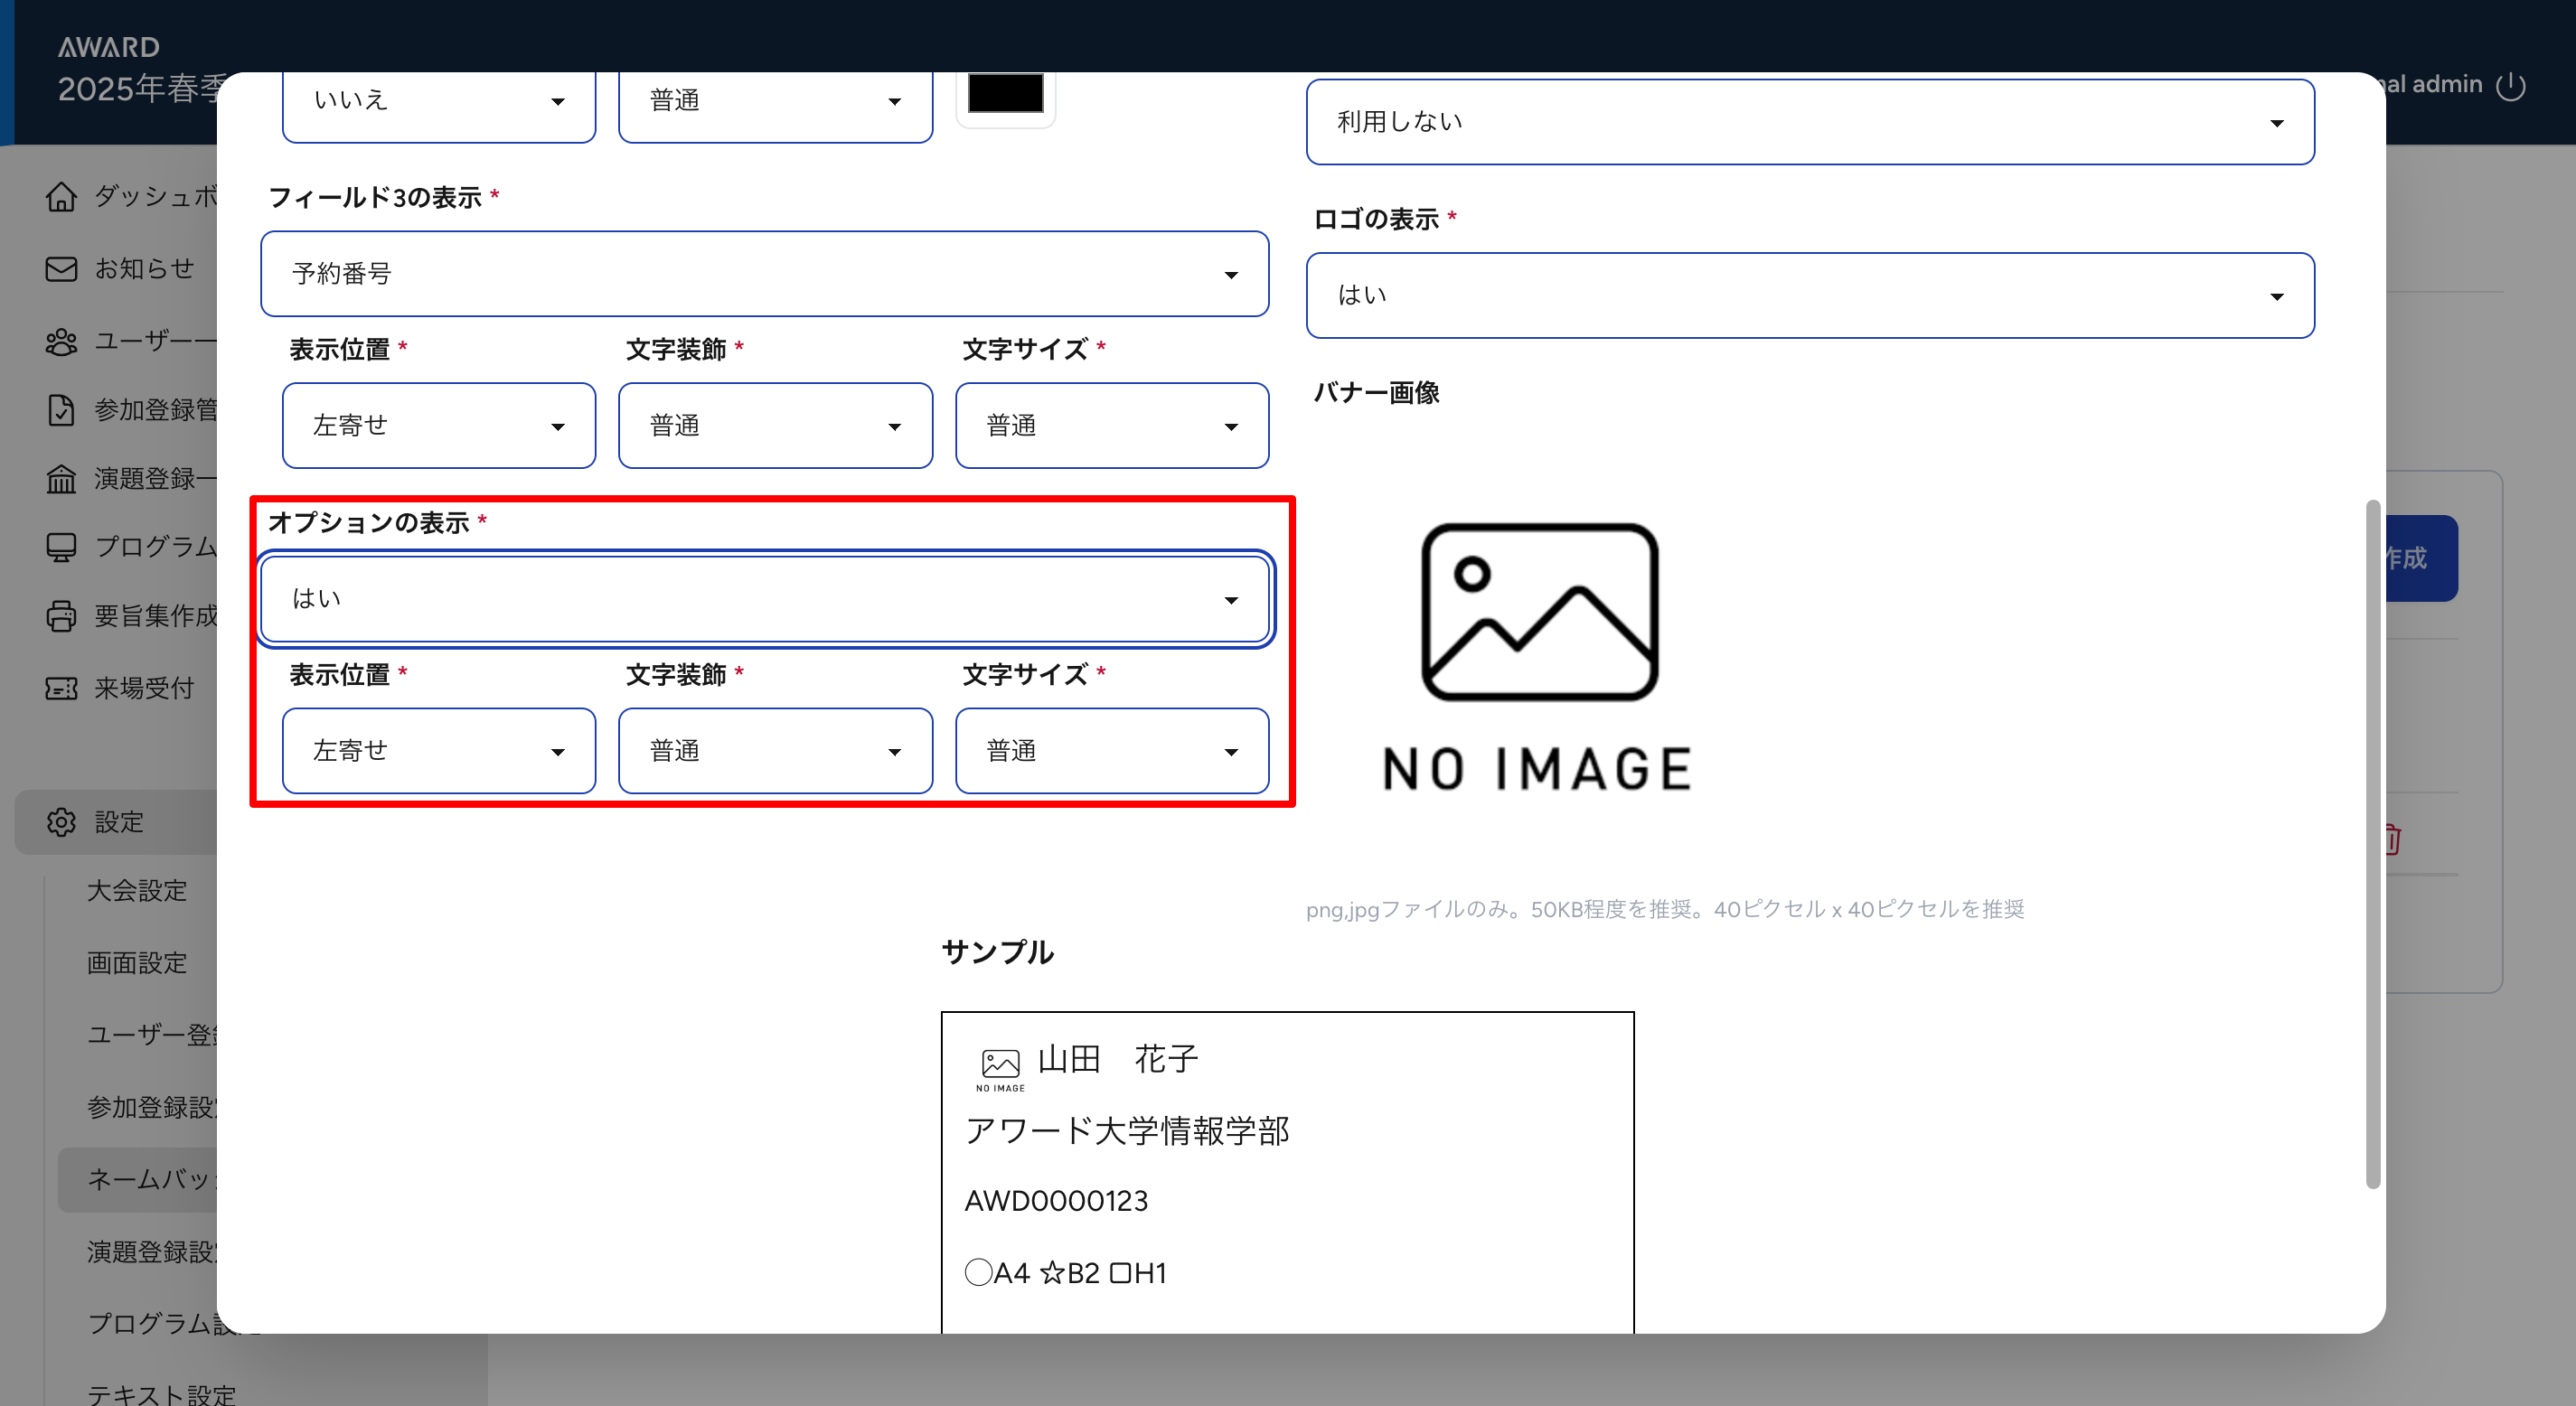
Task: Click the 来場受付 ticket icon
Action: coord(61,688)
